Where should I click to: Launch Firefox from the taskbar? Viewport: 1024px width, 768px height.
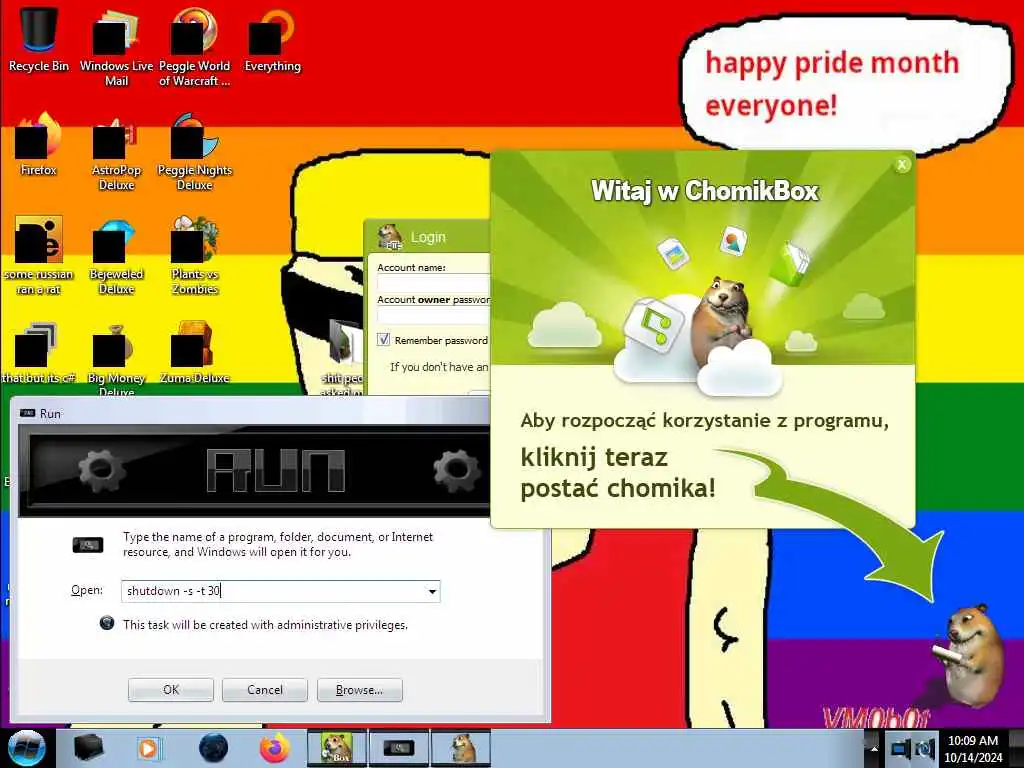coord(275,748)
